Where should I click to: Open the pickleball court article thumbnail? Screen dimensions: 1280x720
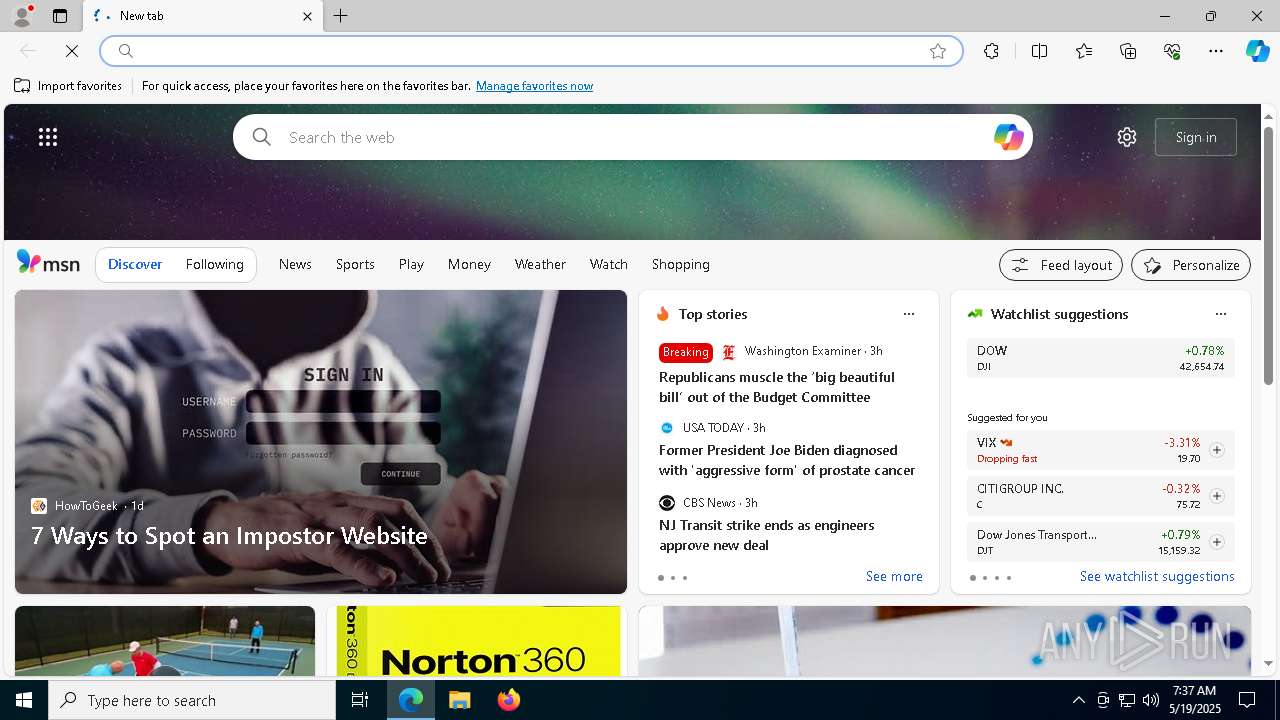[165, 641]
